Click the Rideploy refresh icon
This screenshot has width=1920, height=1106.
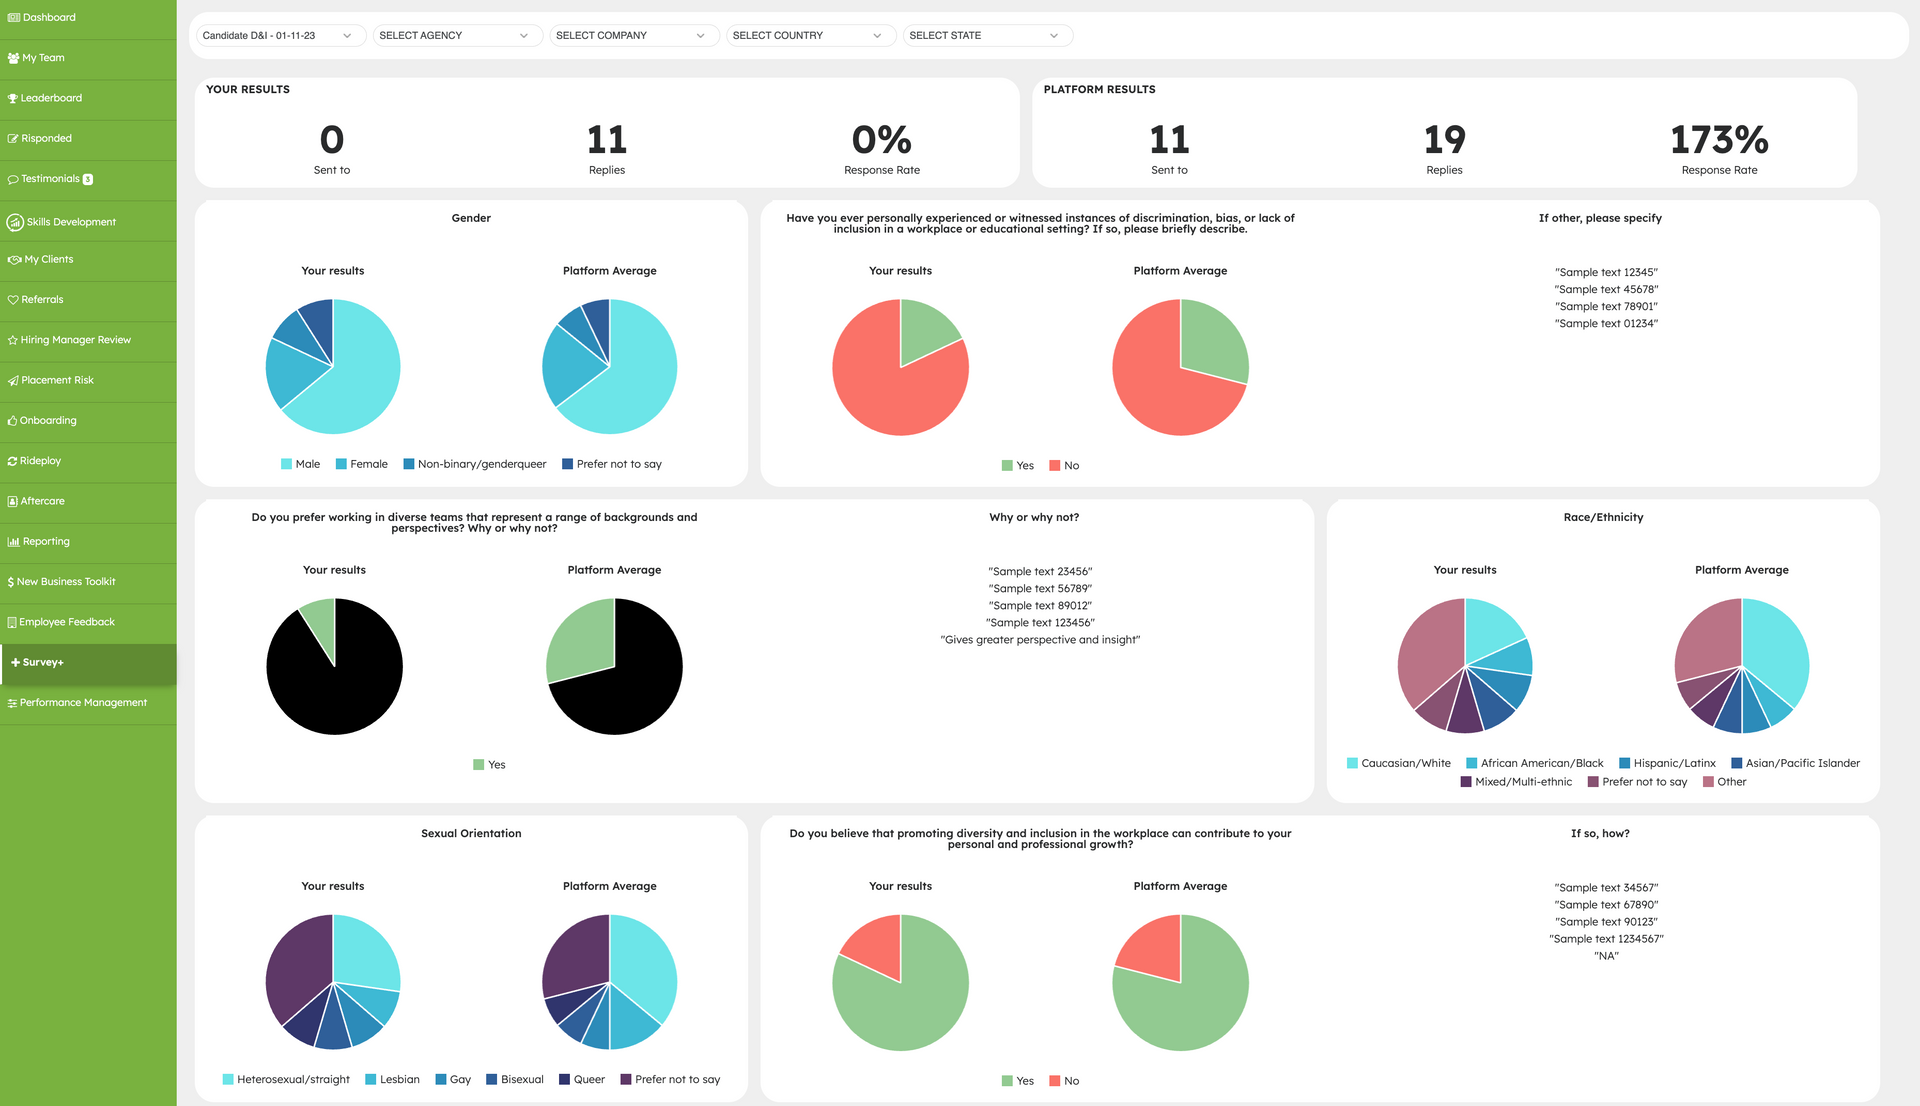point(13,461)
